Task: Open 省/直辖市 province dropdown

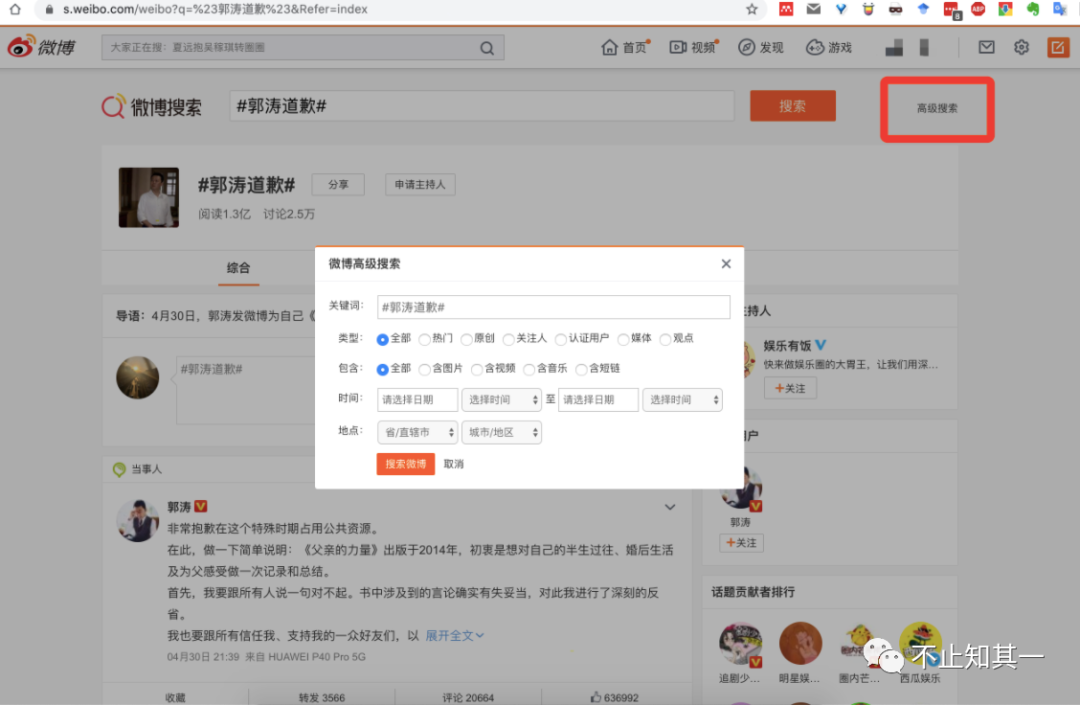Action: pyautogui.click(x=417, y=432)
